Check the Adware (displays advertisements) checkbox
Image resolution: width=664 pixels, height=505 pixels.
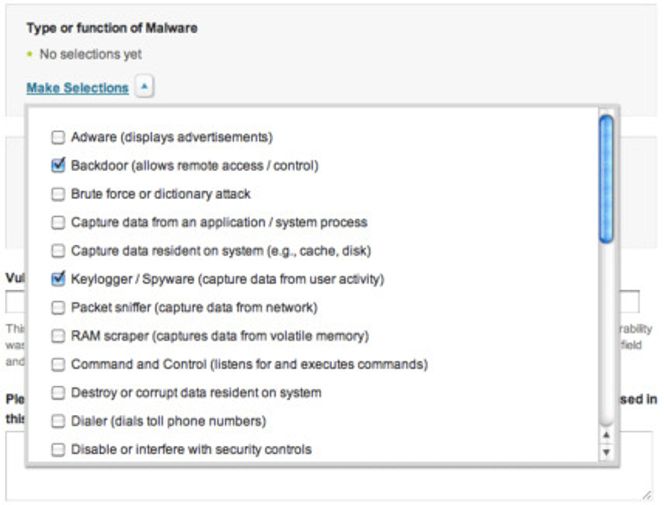(58, 137)
